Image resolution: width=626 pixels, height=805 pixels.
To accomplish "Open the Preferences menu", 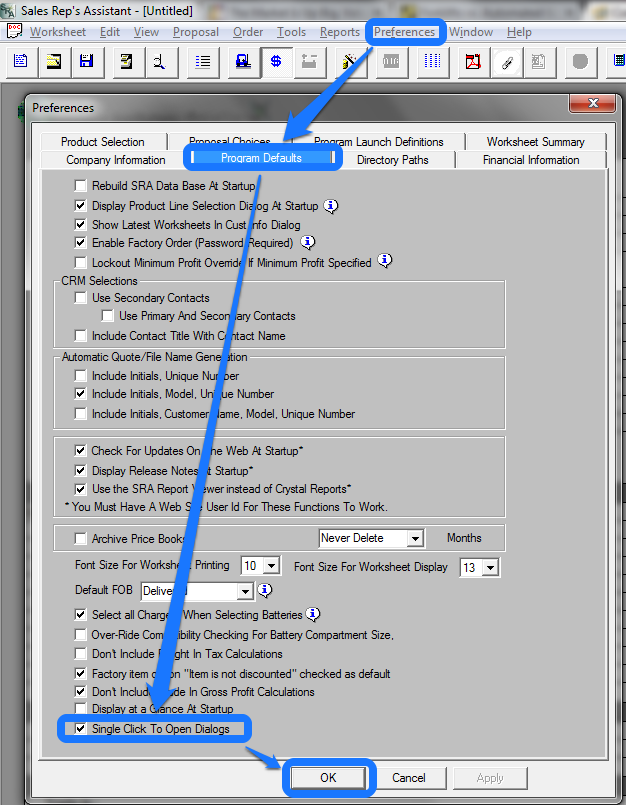I will tap(404, 32).
